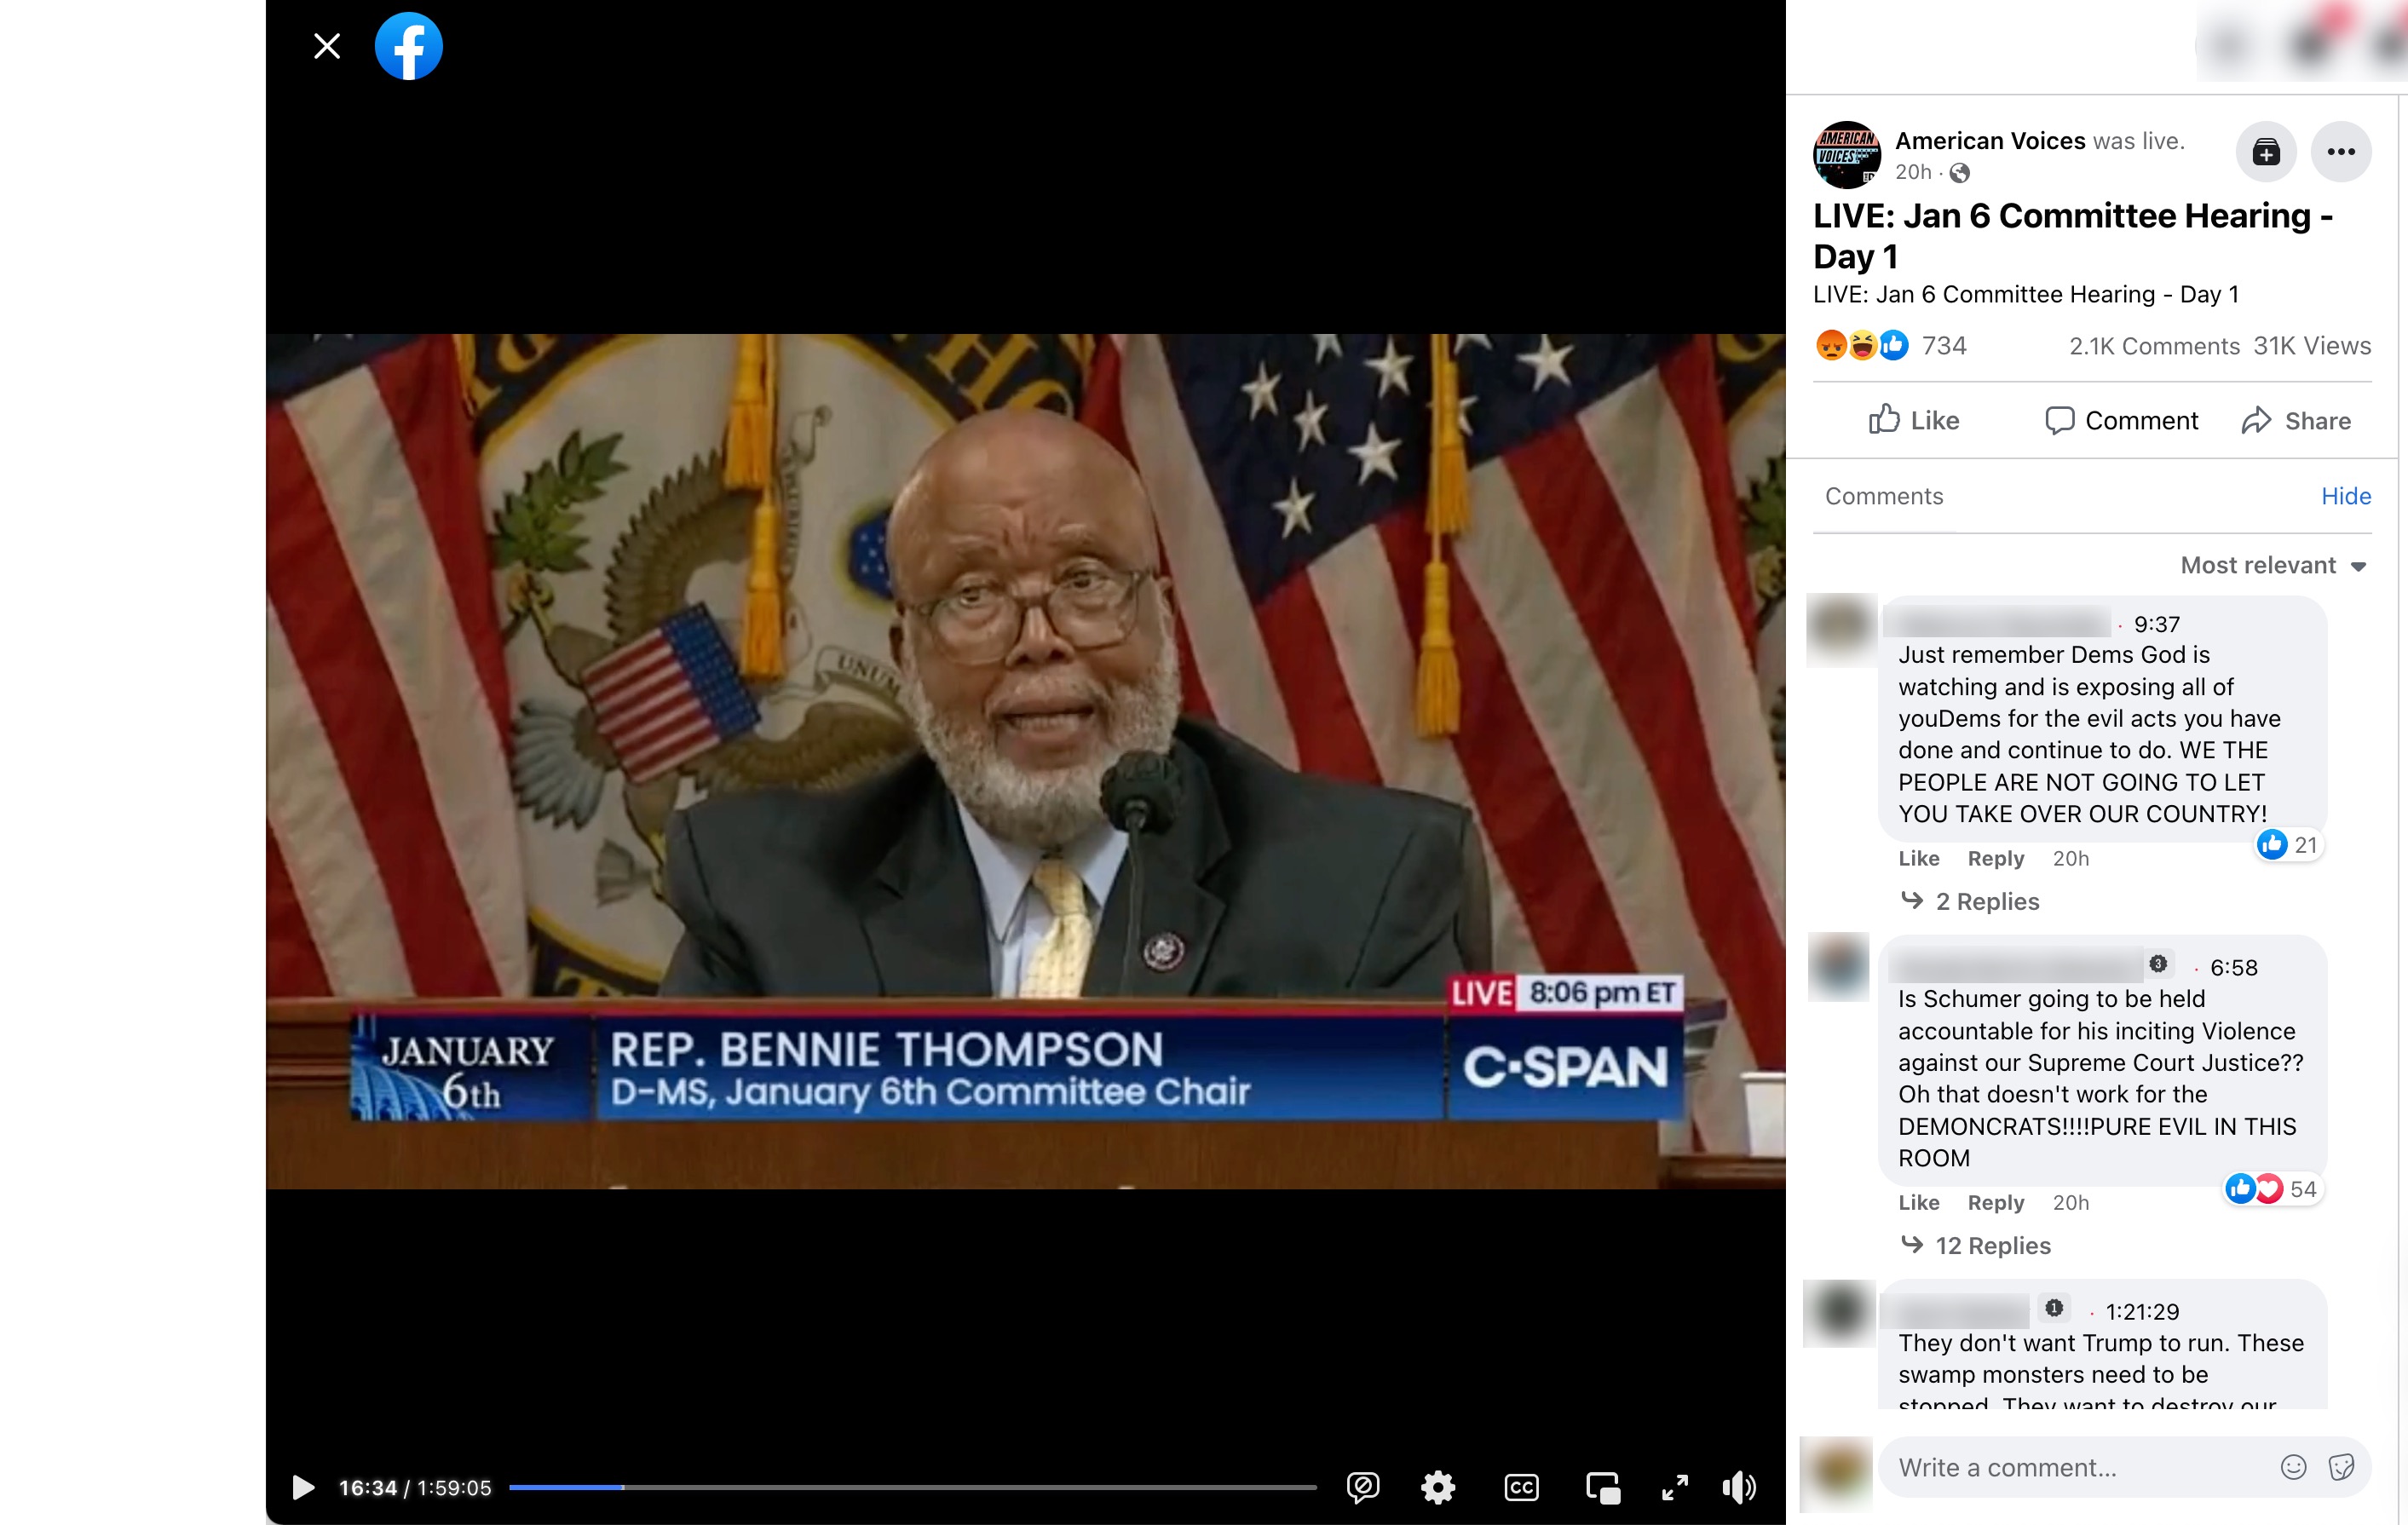Close the video viewer with X
This screenshot has width=2408, height=1525.
tap(327, 46)
